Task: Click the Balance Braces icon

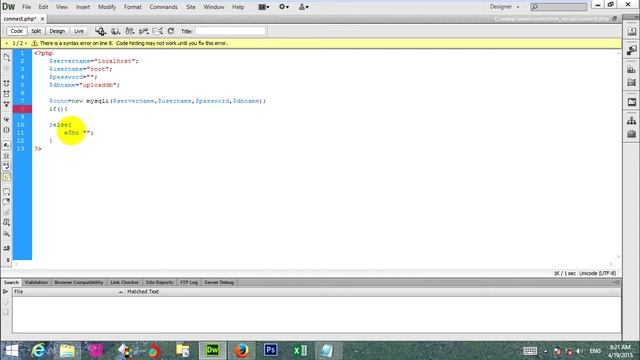Action: [x=7, y=130]
